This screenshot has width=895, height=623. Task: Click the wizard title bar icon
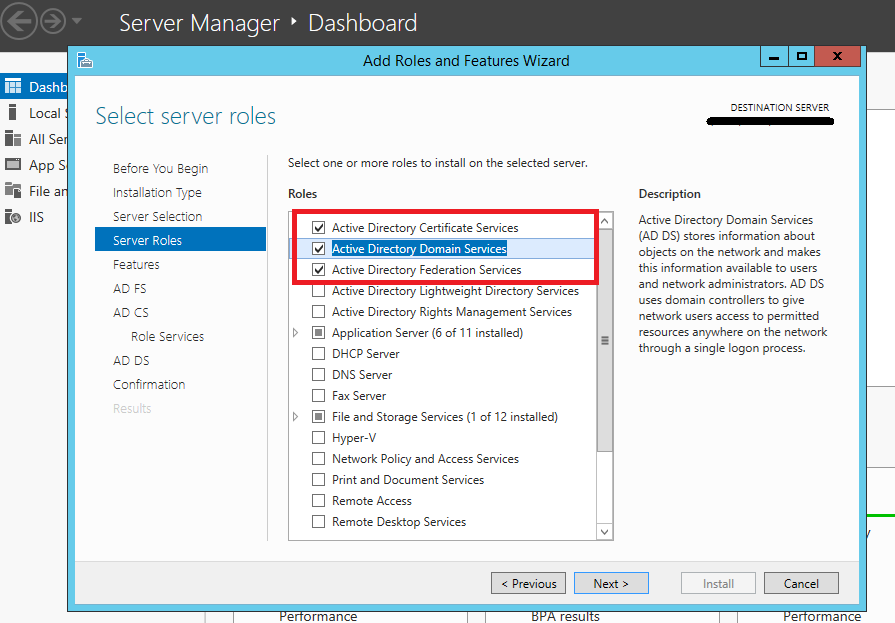pyautogui.click(x=85, y=60)
